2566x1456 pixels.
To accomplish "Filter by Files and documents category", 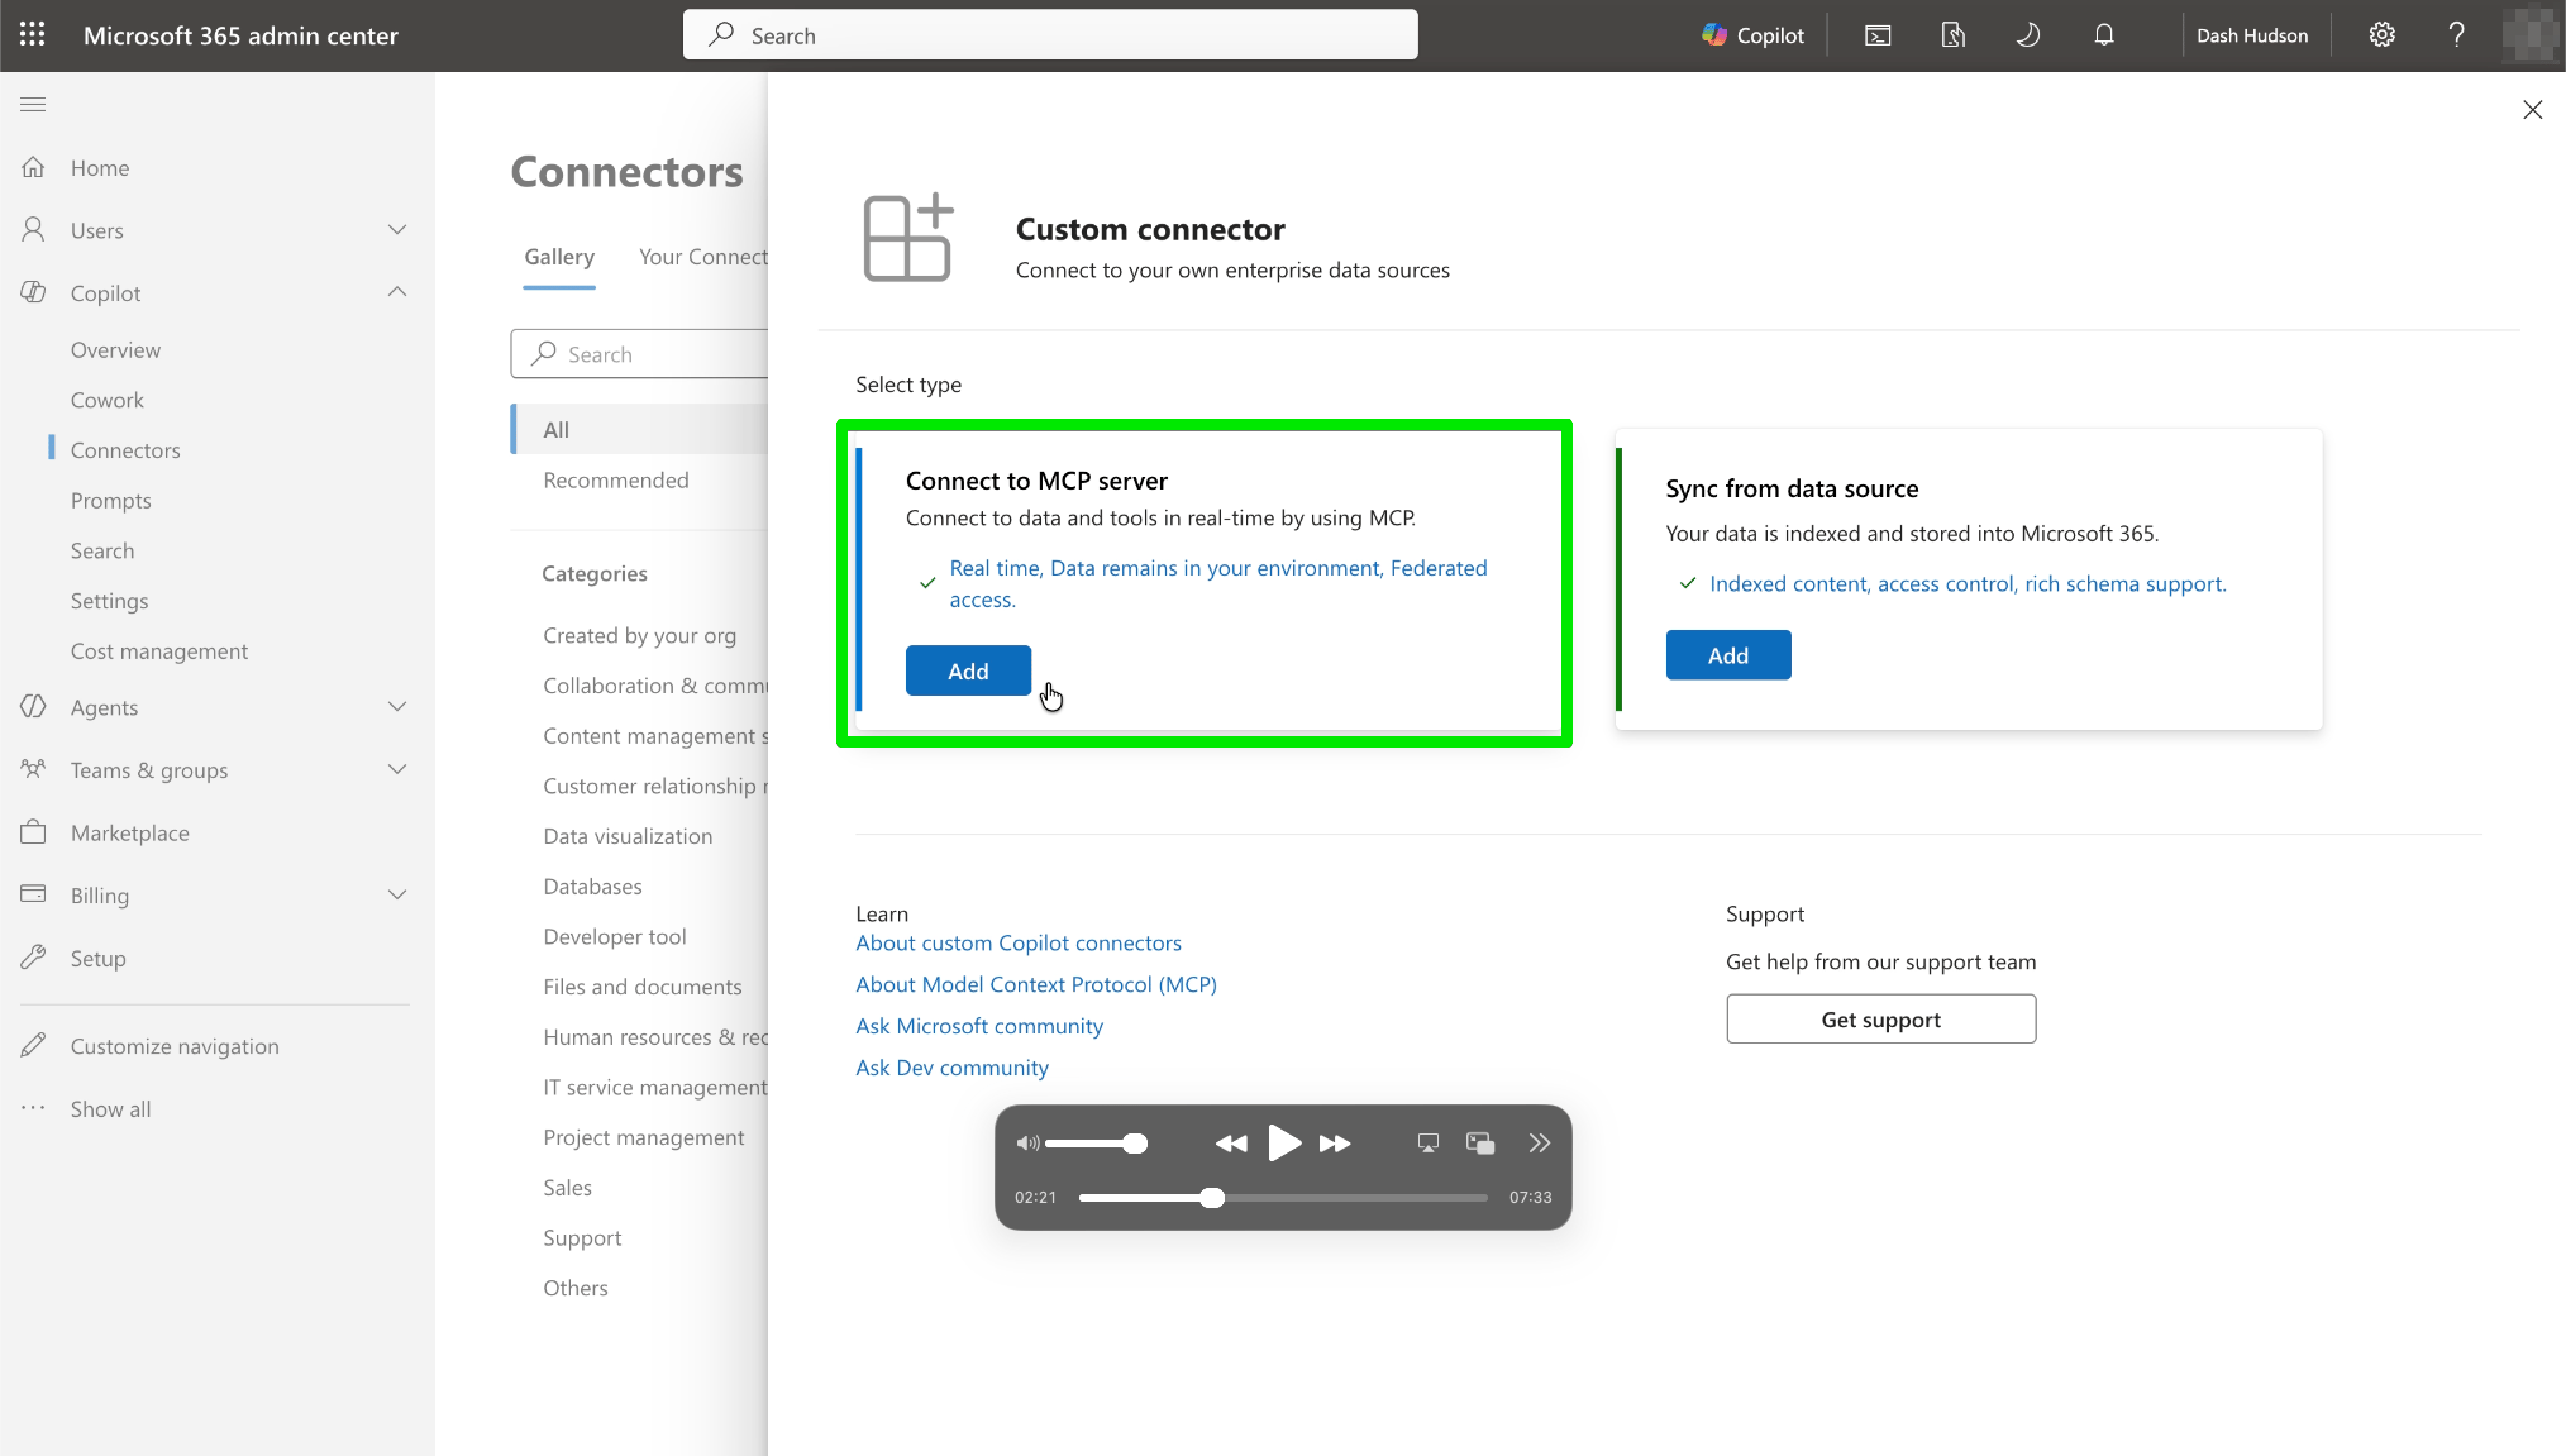I will point(642,986).
